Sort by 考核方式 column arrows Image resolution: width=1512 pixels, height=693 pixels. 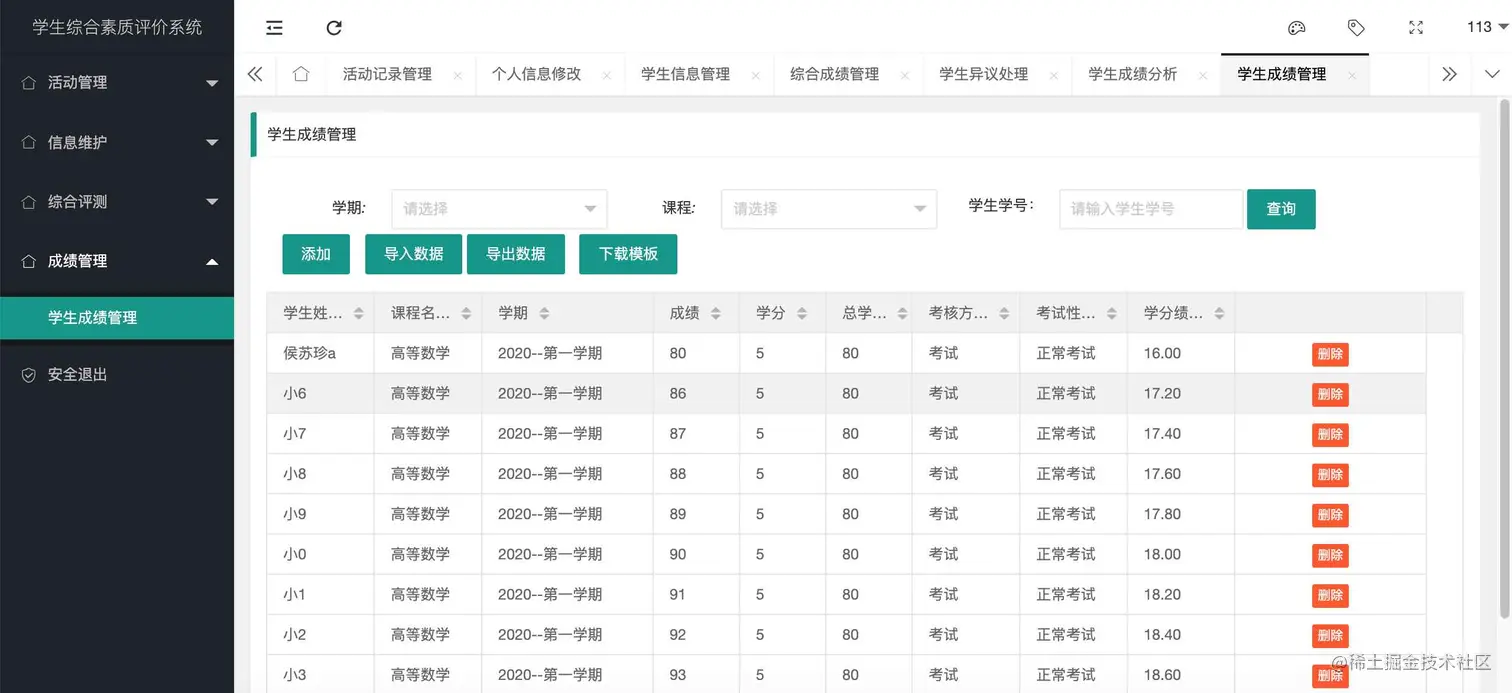(x=1004, y=313)
